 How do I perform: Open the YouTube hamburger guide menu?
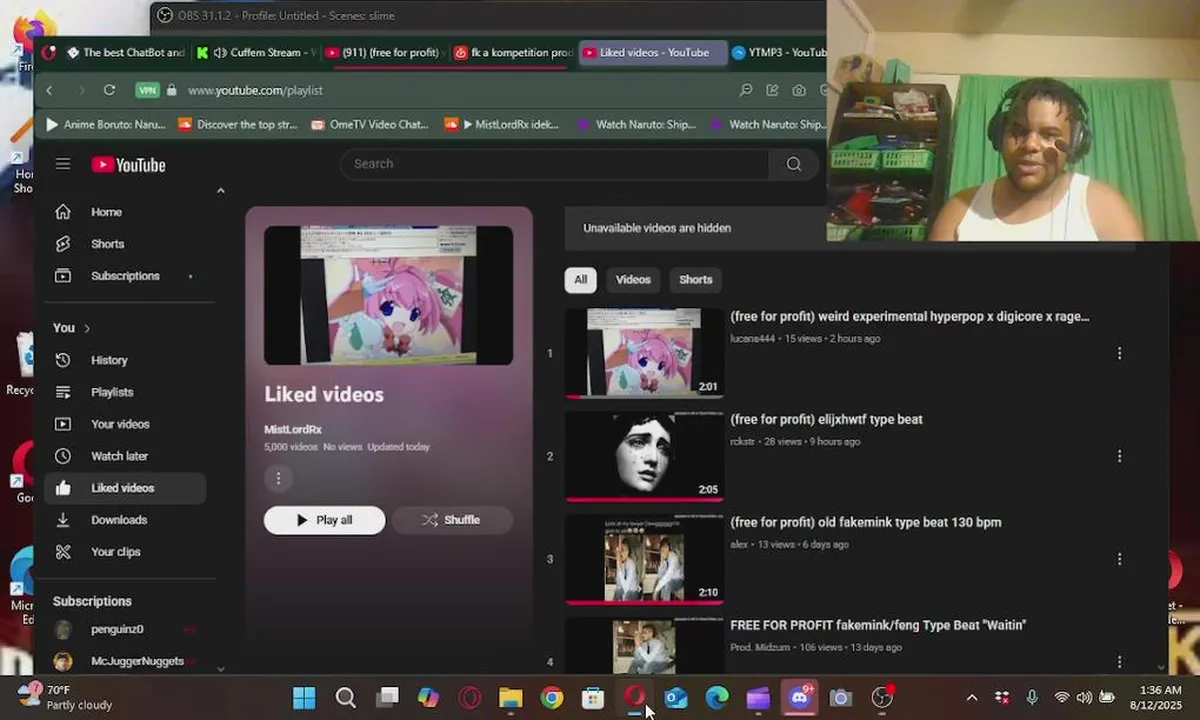(x=63, y=164)
